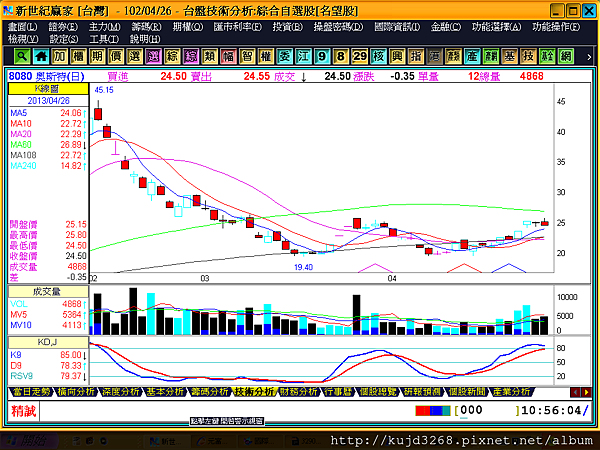Switch to the 行事曆 tab
Screen dimensions: 600x450
coord(339,392)
